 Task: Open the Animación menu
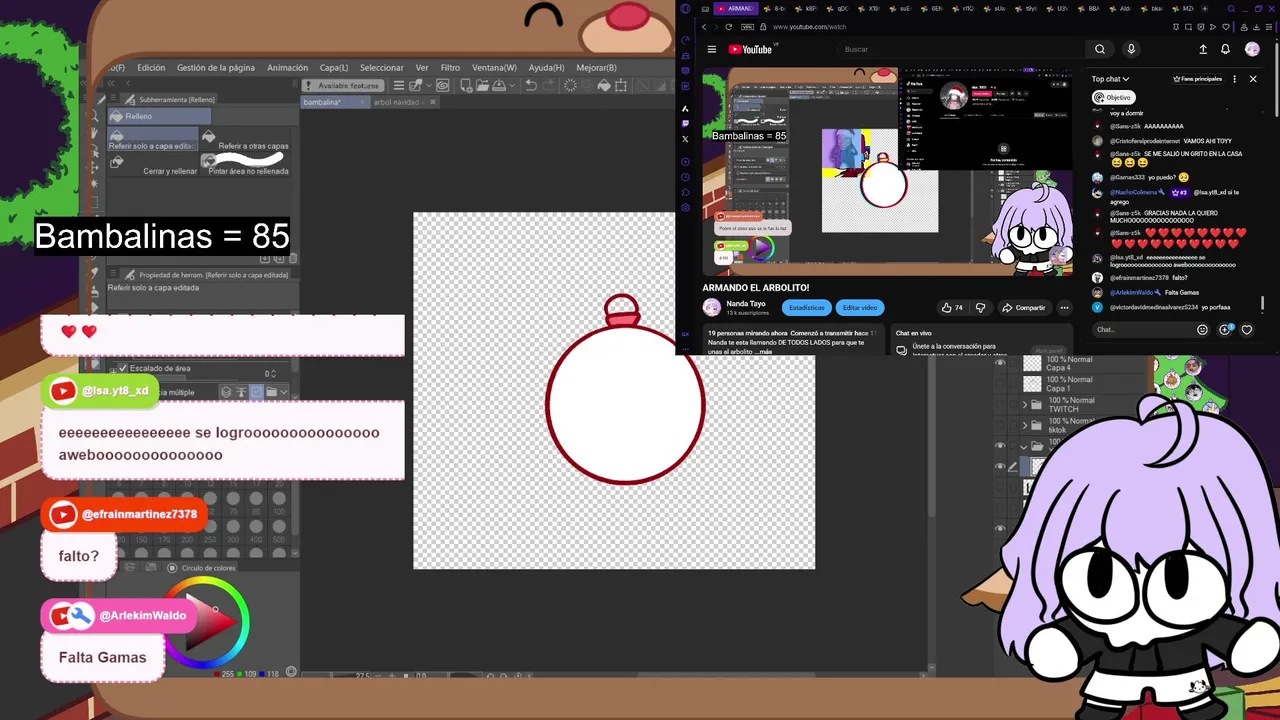[287, 68]
